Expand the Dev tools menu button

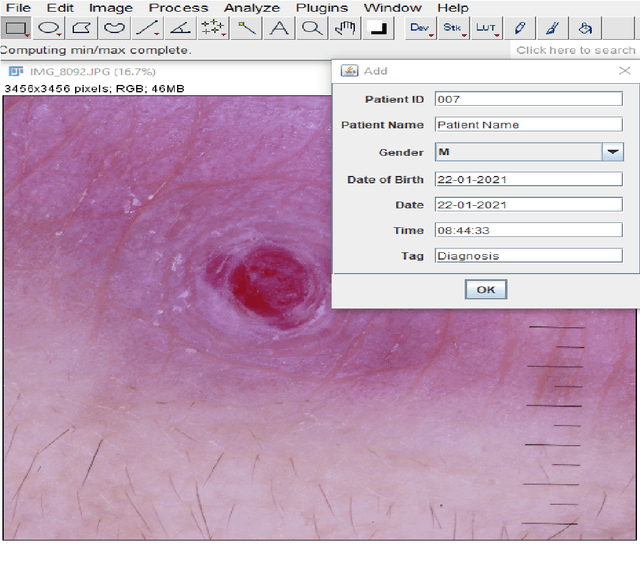(421, 28)
